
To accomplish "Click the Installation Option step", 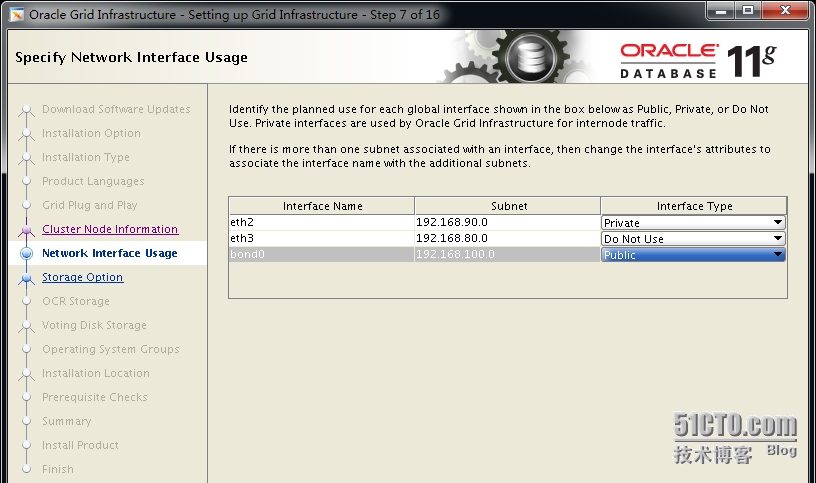I will pos(91,133).
